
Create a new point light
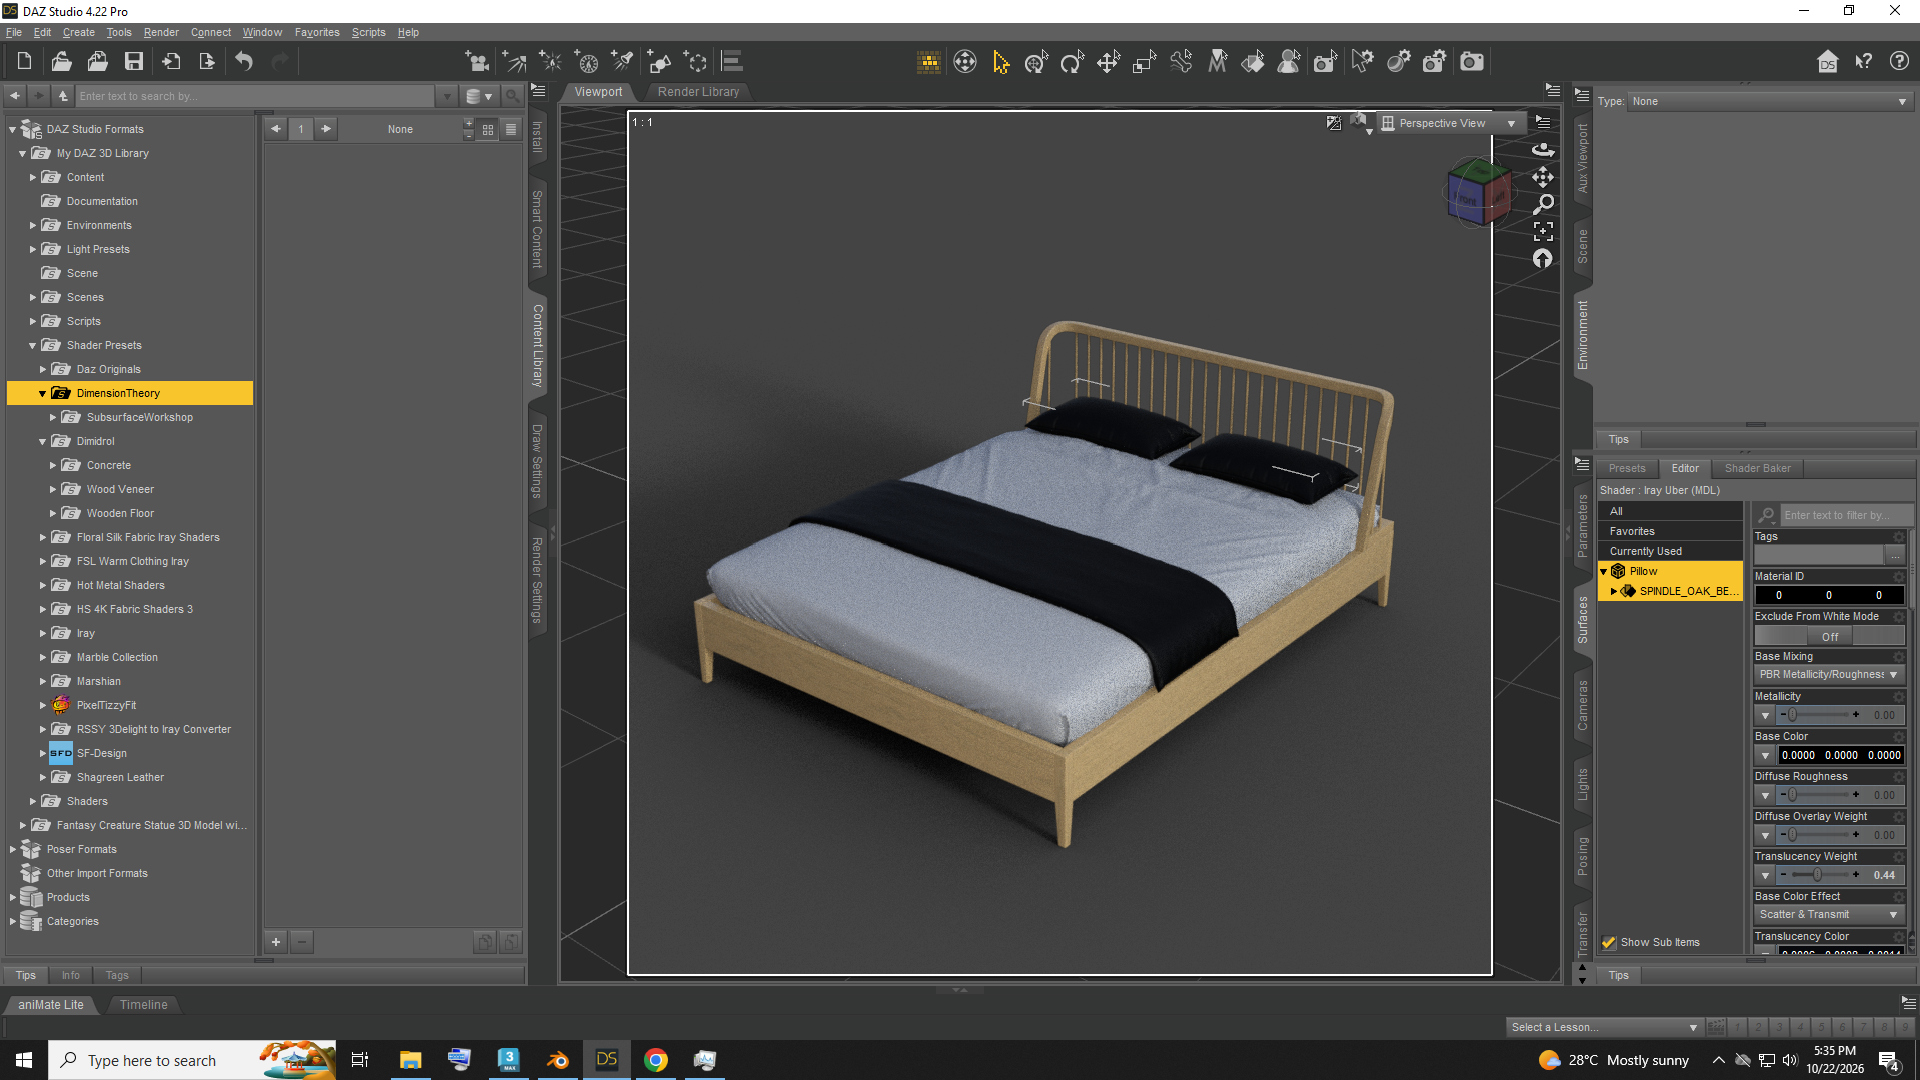(550, 62)
